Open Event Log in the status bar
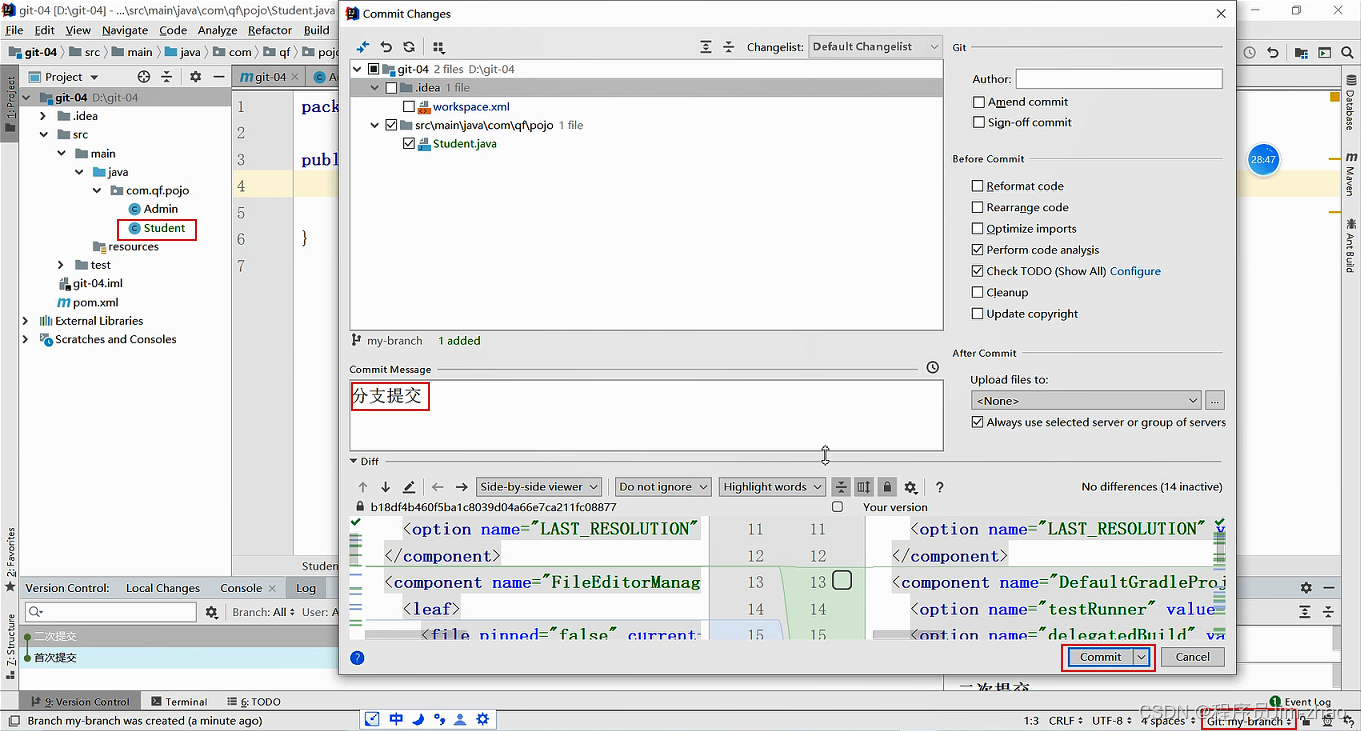Image resolution: width=1361 pixels, height=731 pixels. pos(1300,702)
